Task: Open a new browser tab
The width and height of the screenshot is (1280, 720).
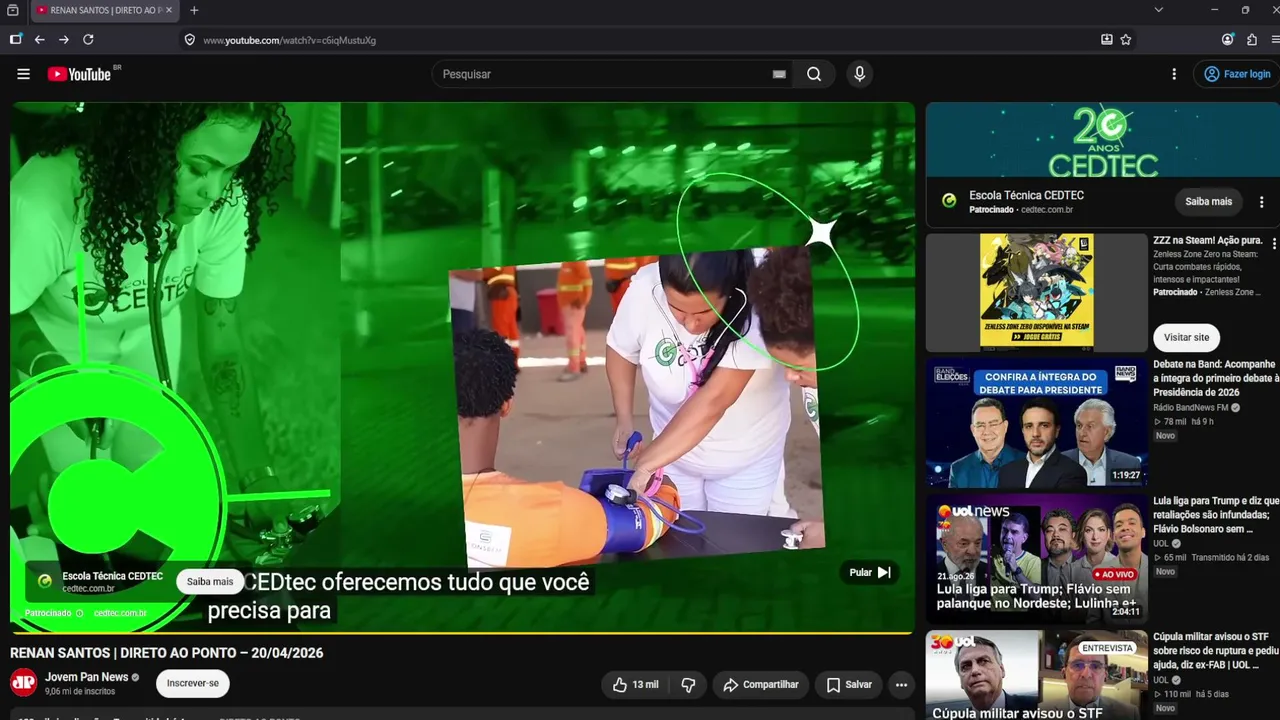Action: click(194, 10)
